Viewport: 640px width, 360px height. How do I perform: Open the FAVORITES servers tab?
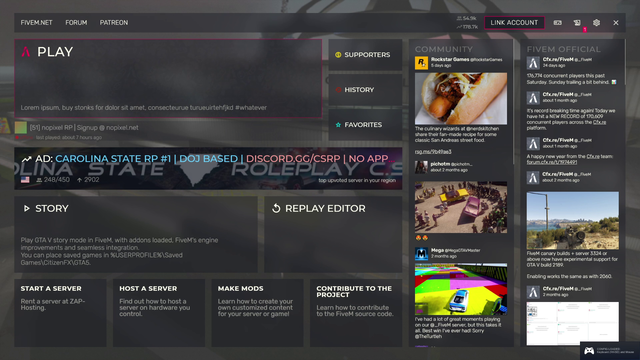[365, 125]
